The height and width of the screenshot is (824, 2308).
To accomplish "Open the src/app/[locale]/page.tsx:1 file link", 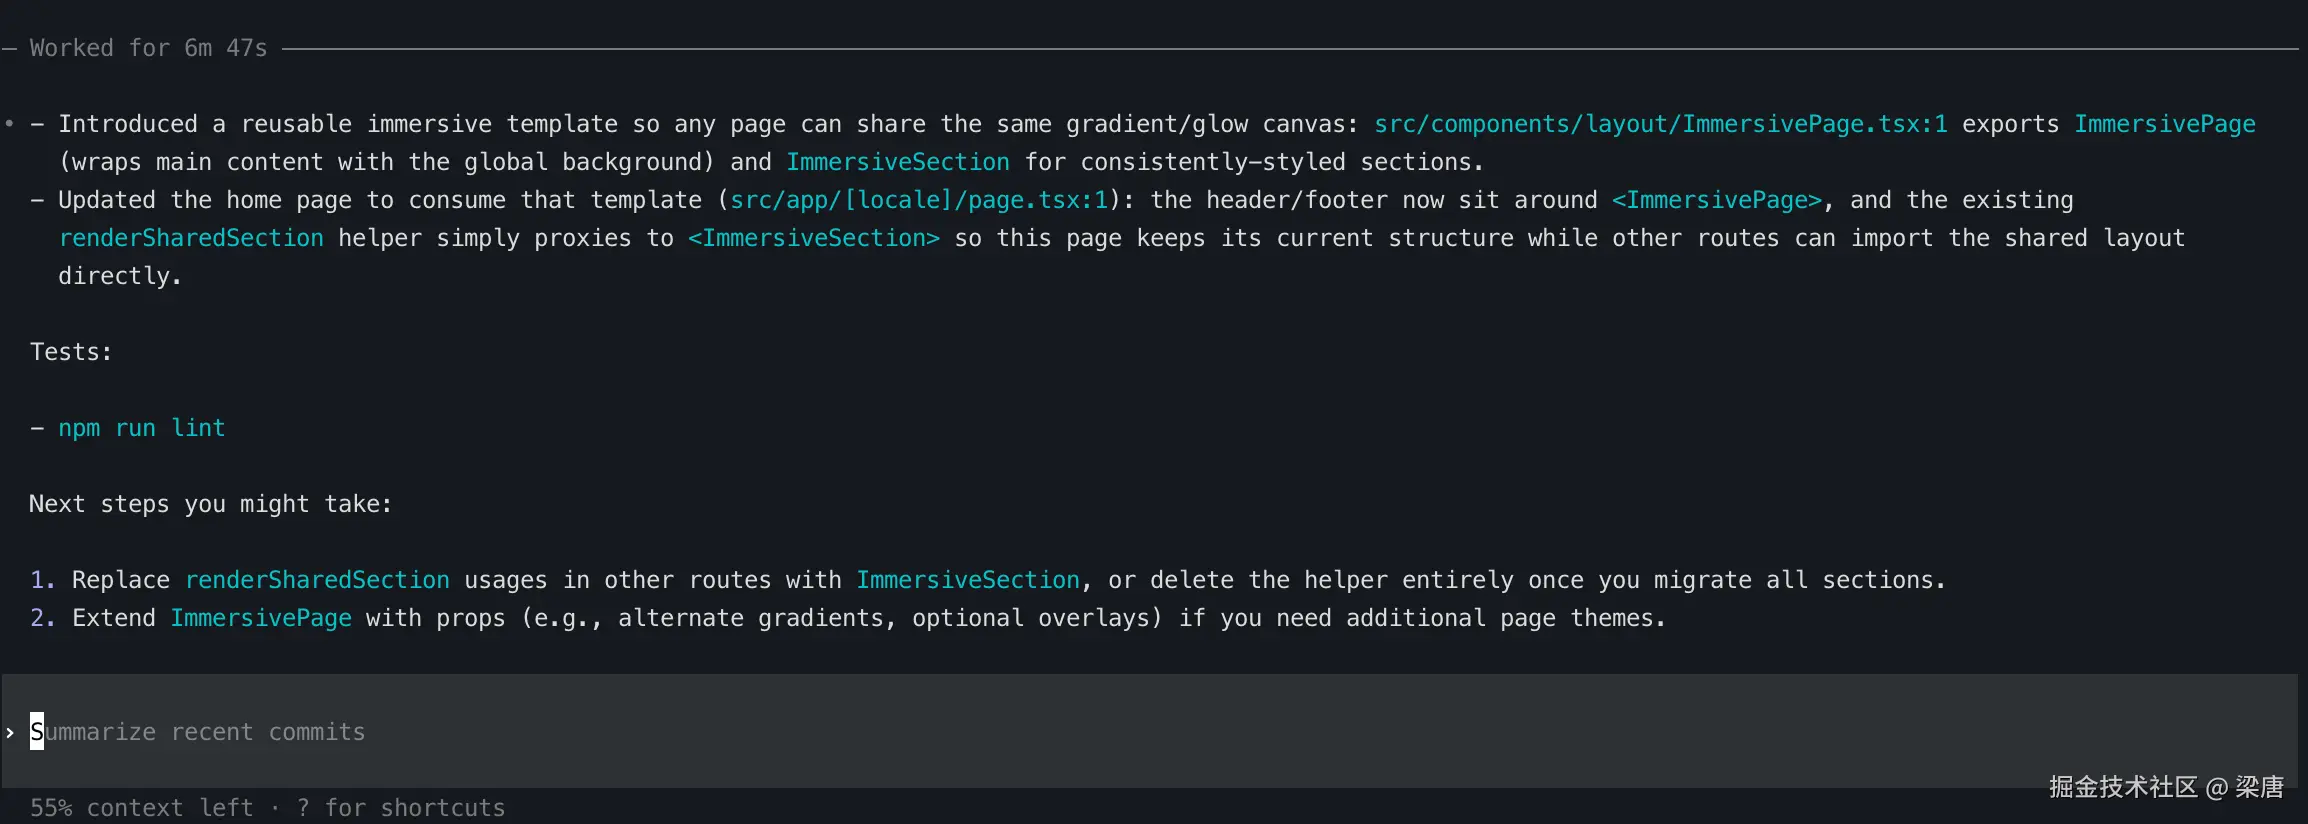I will (x=919, y=200).
